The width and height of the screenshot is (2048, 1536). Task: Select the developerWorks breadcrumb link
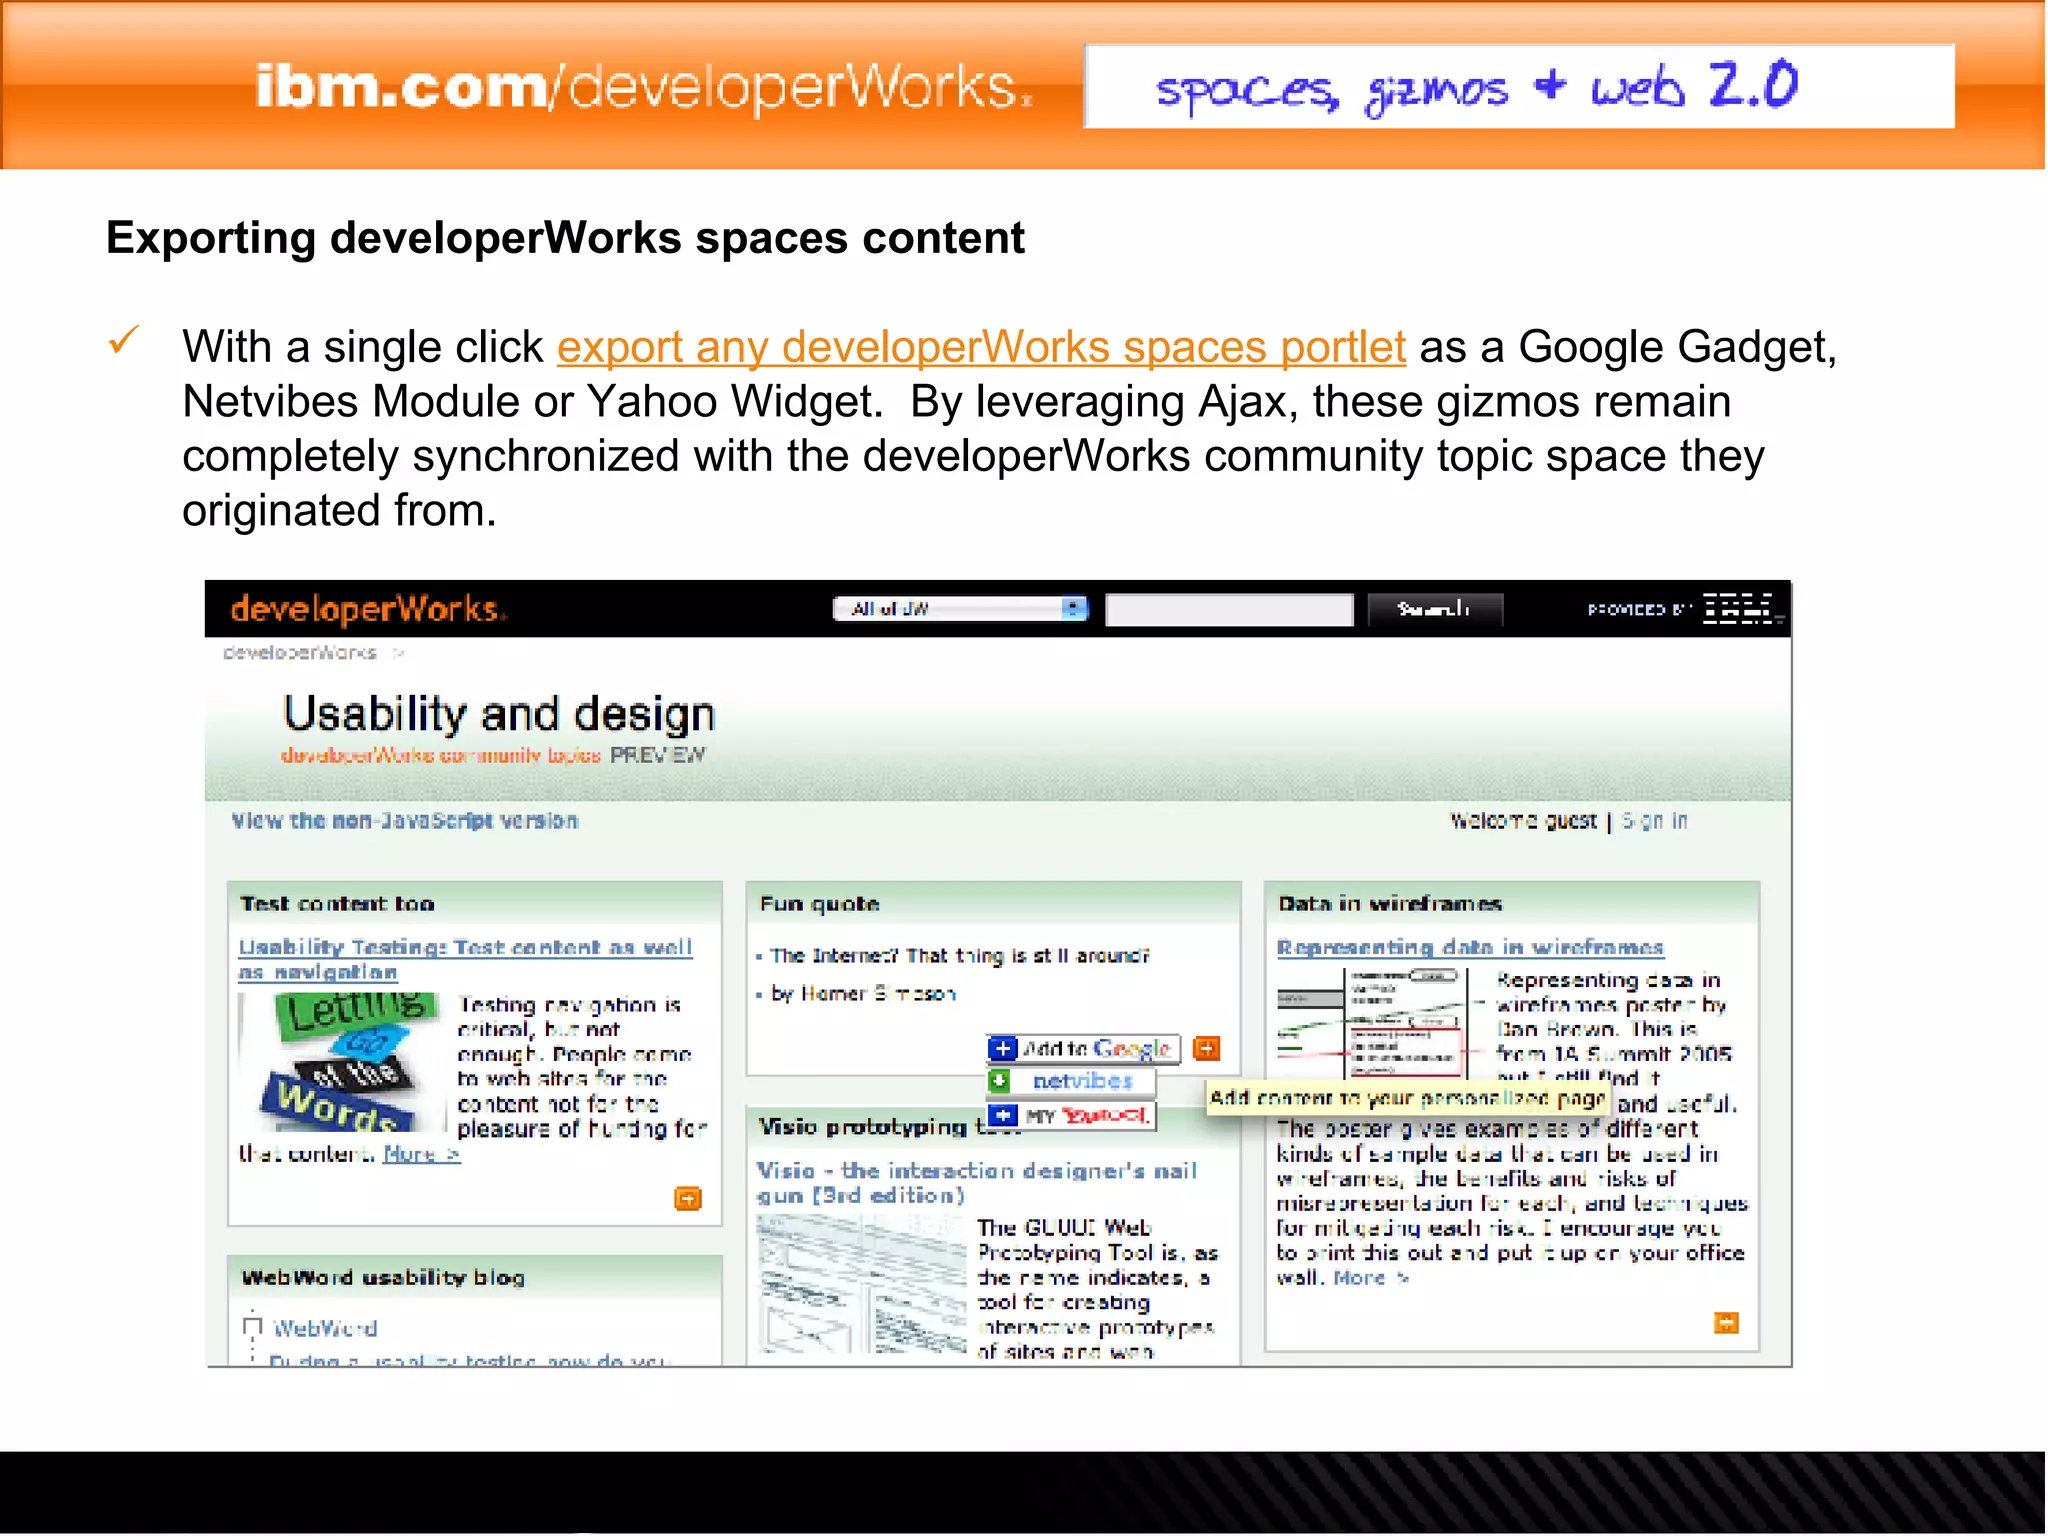(x=300, y=653)
